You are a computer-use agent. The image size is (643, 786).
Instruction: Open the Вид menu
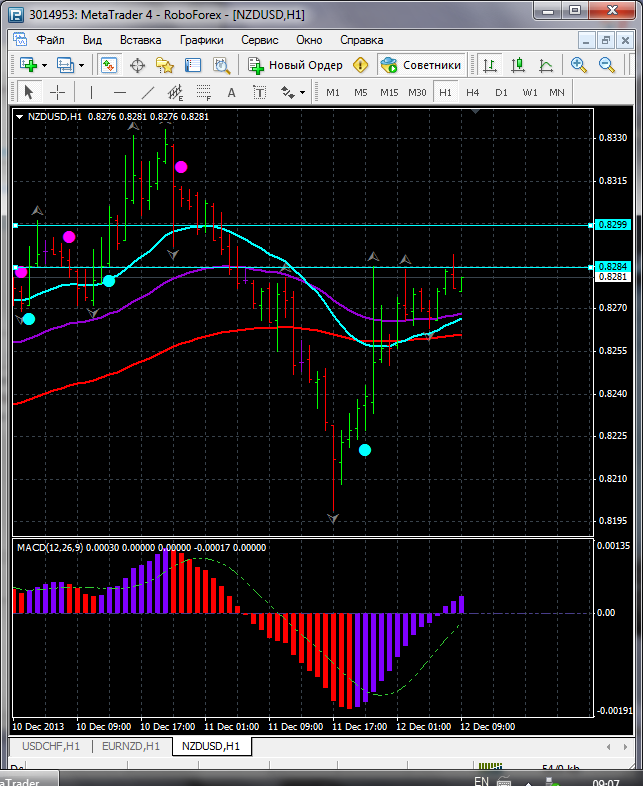pos(92,40)
